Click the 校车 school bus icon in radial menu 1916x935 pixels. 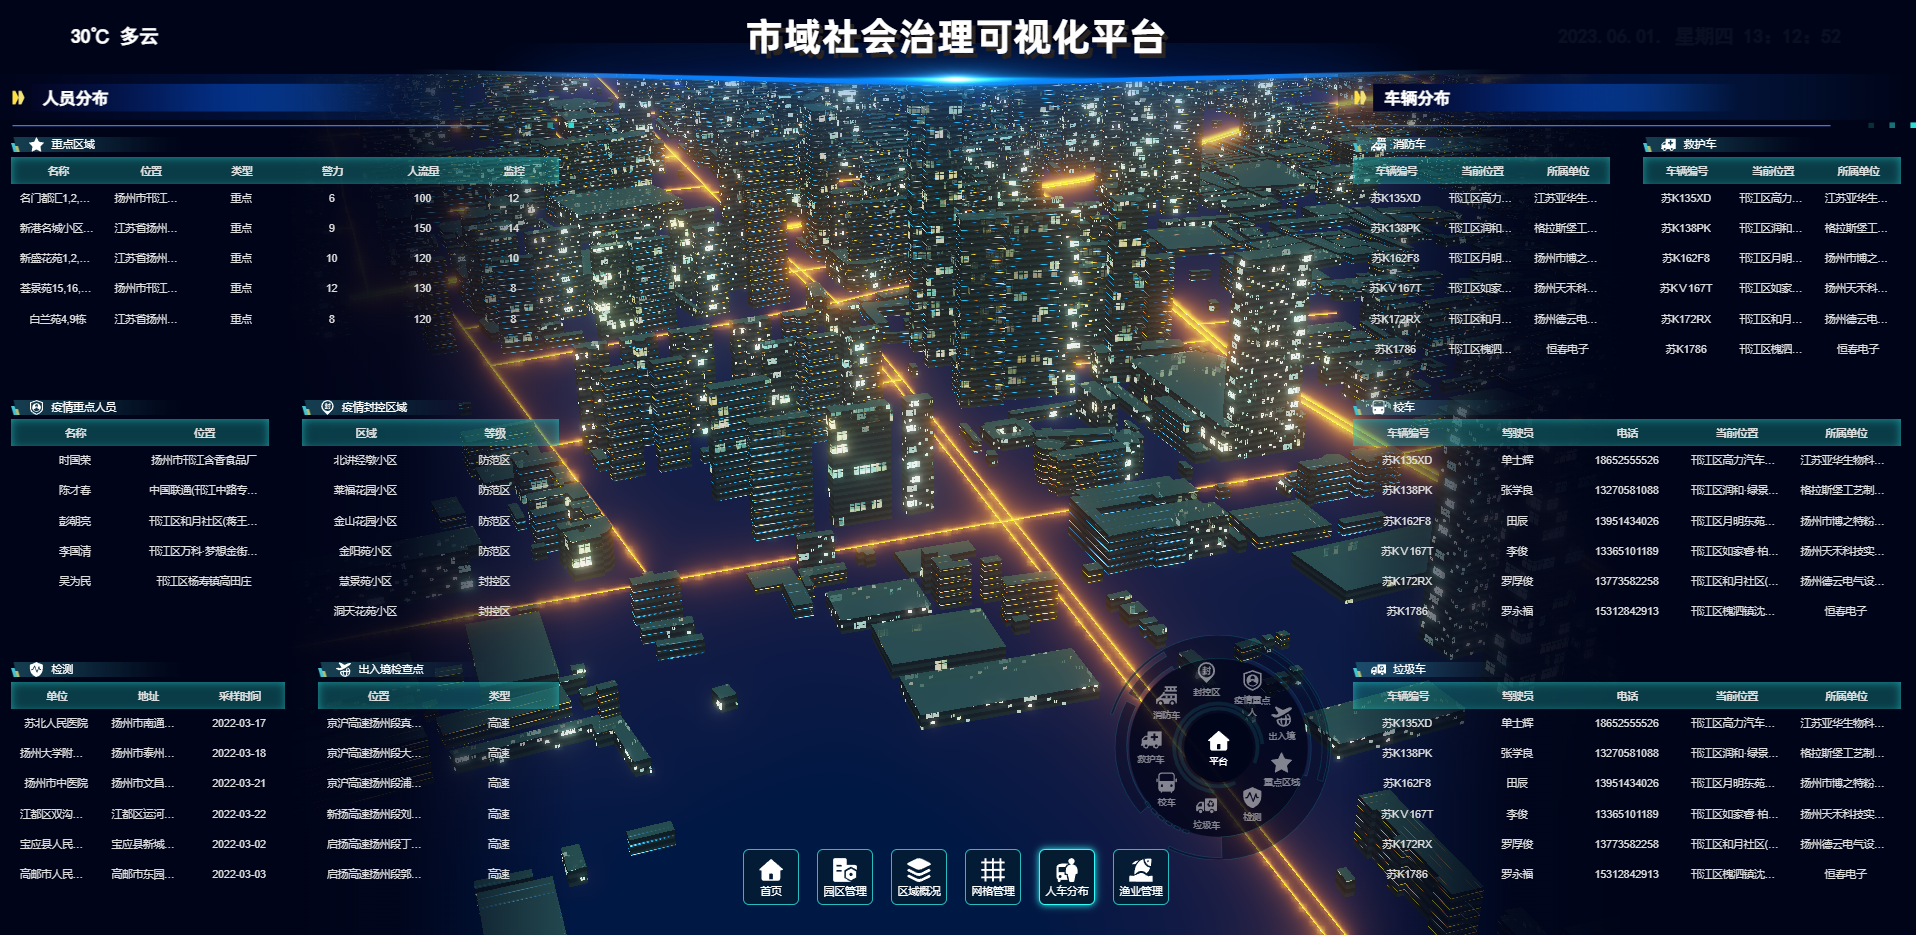tap(1166, 784)
